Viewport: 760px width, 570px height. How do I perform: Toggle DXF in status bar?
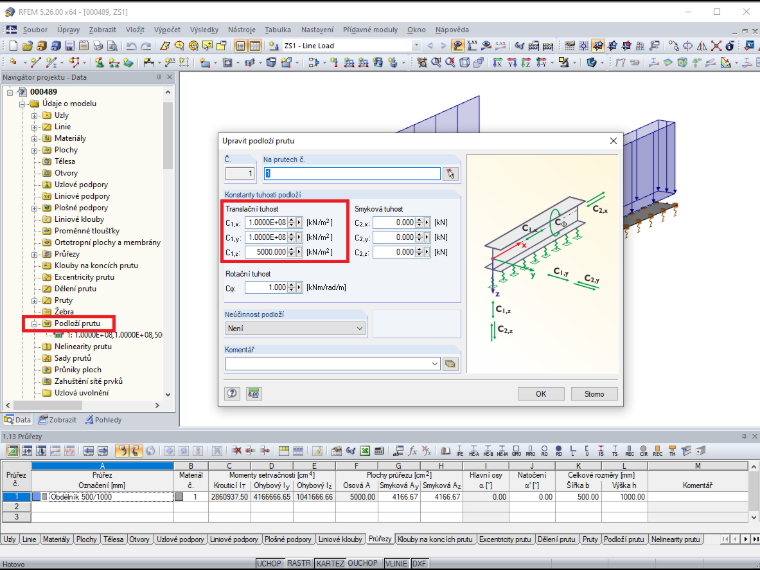point(419,563)
